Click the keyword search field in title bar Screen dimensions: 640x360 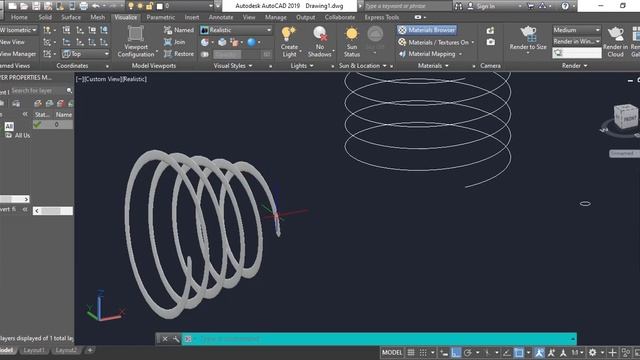tap(408, 6)
